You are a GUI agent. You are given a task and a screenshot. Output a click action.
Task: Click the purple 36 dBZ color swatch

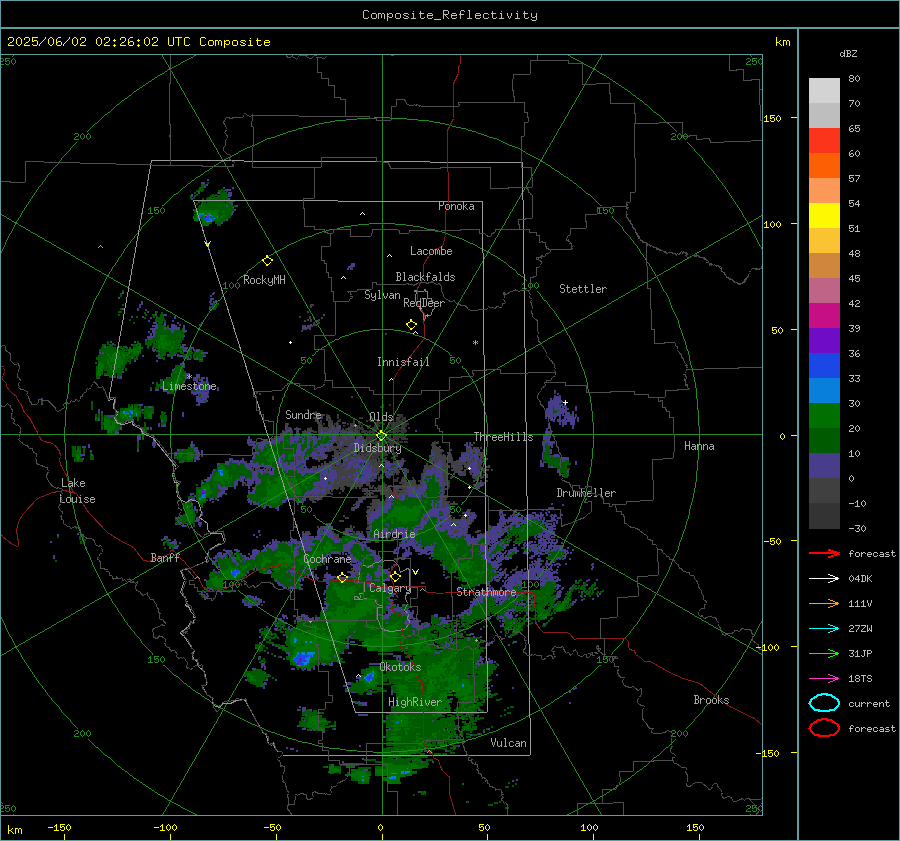tap(824, 340)
